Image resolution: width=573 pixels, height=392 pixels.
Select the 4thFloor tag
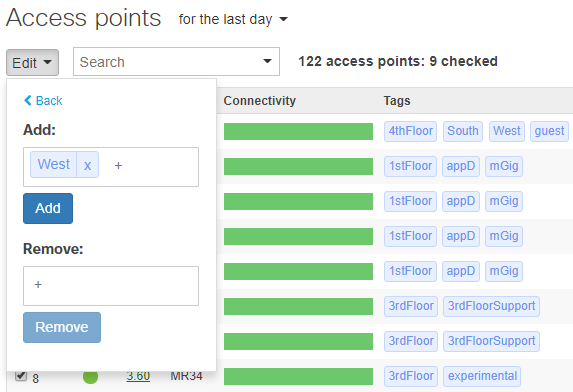tap(410, 131)
